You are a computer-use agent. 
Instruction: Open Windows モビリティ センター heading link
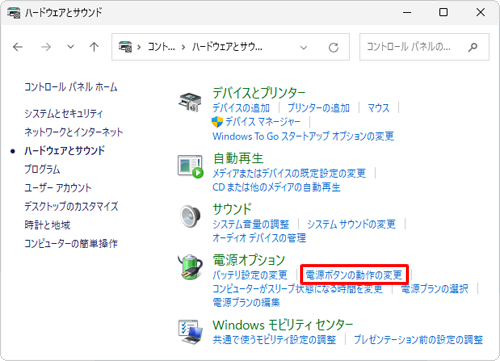click(x=283, y=325)
